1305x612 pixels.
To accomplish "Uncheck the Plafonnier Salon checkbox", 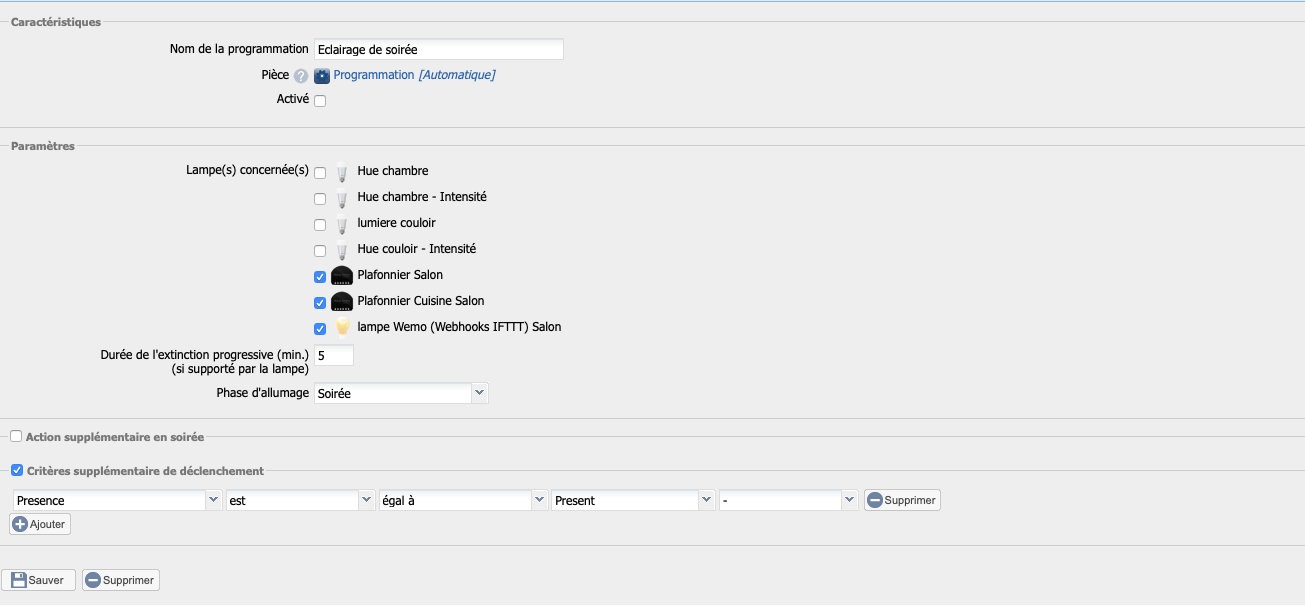I will point(320,277).
